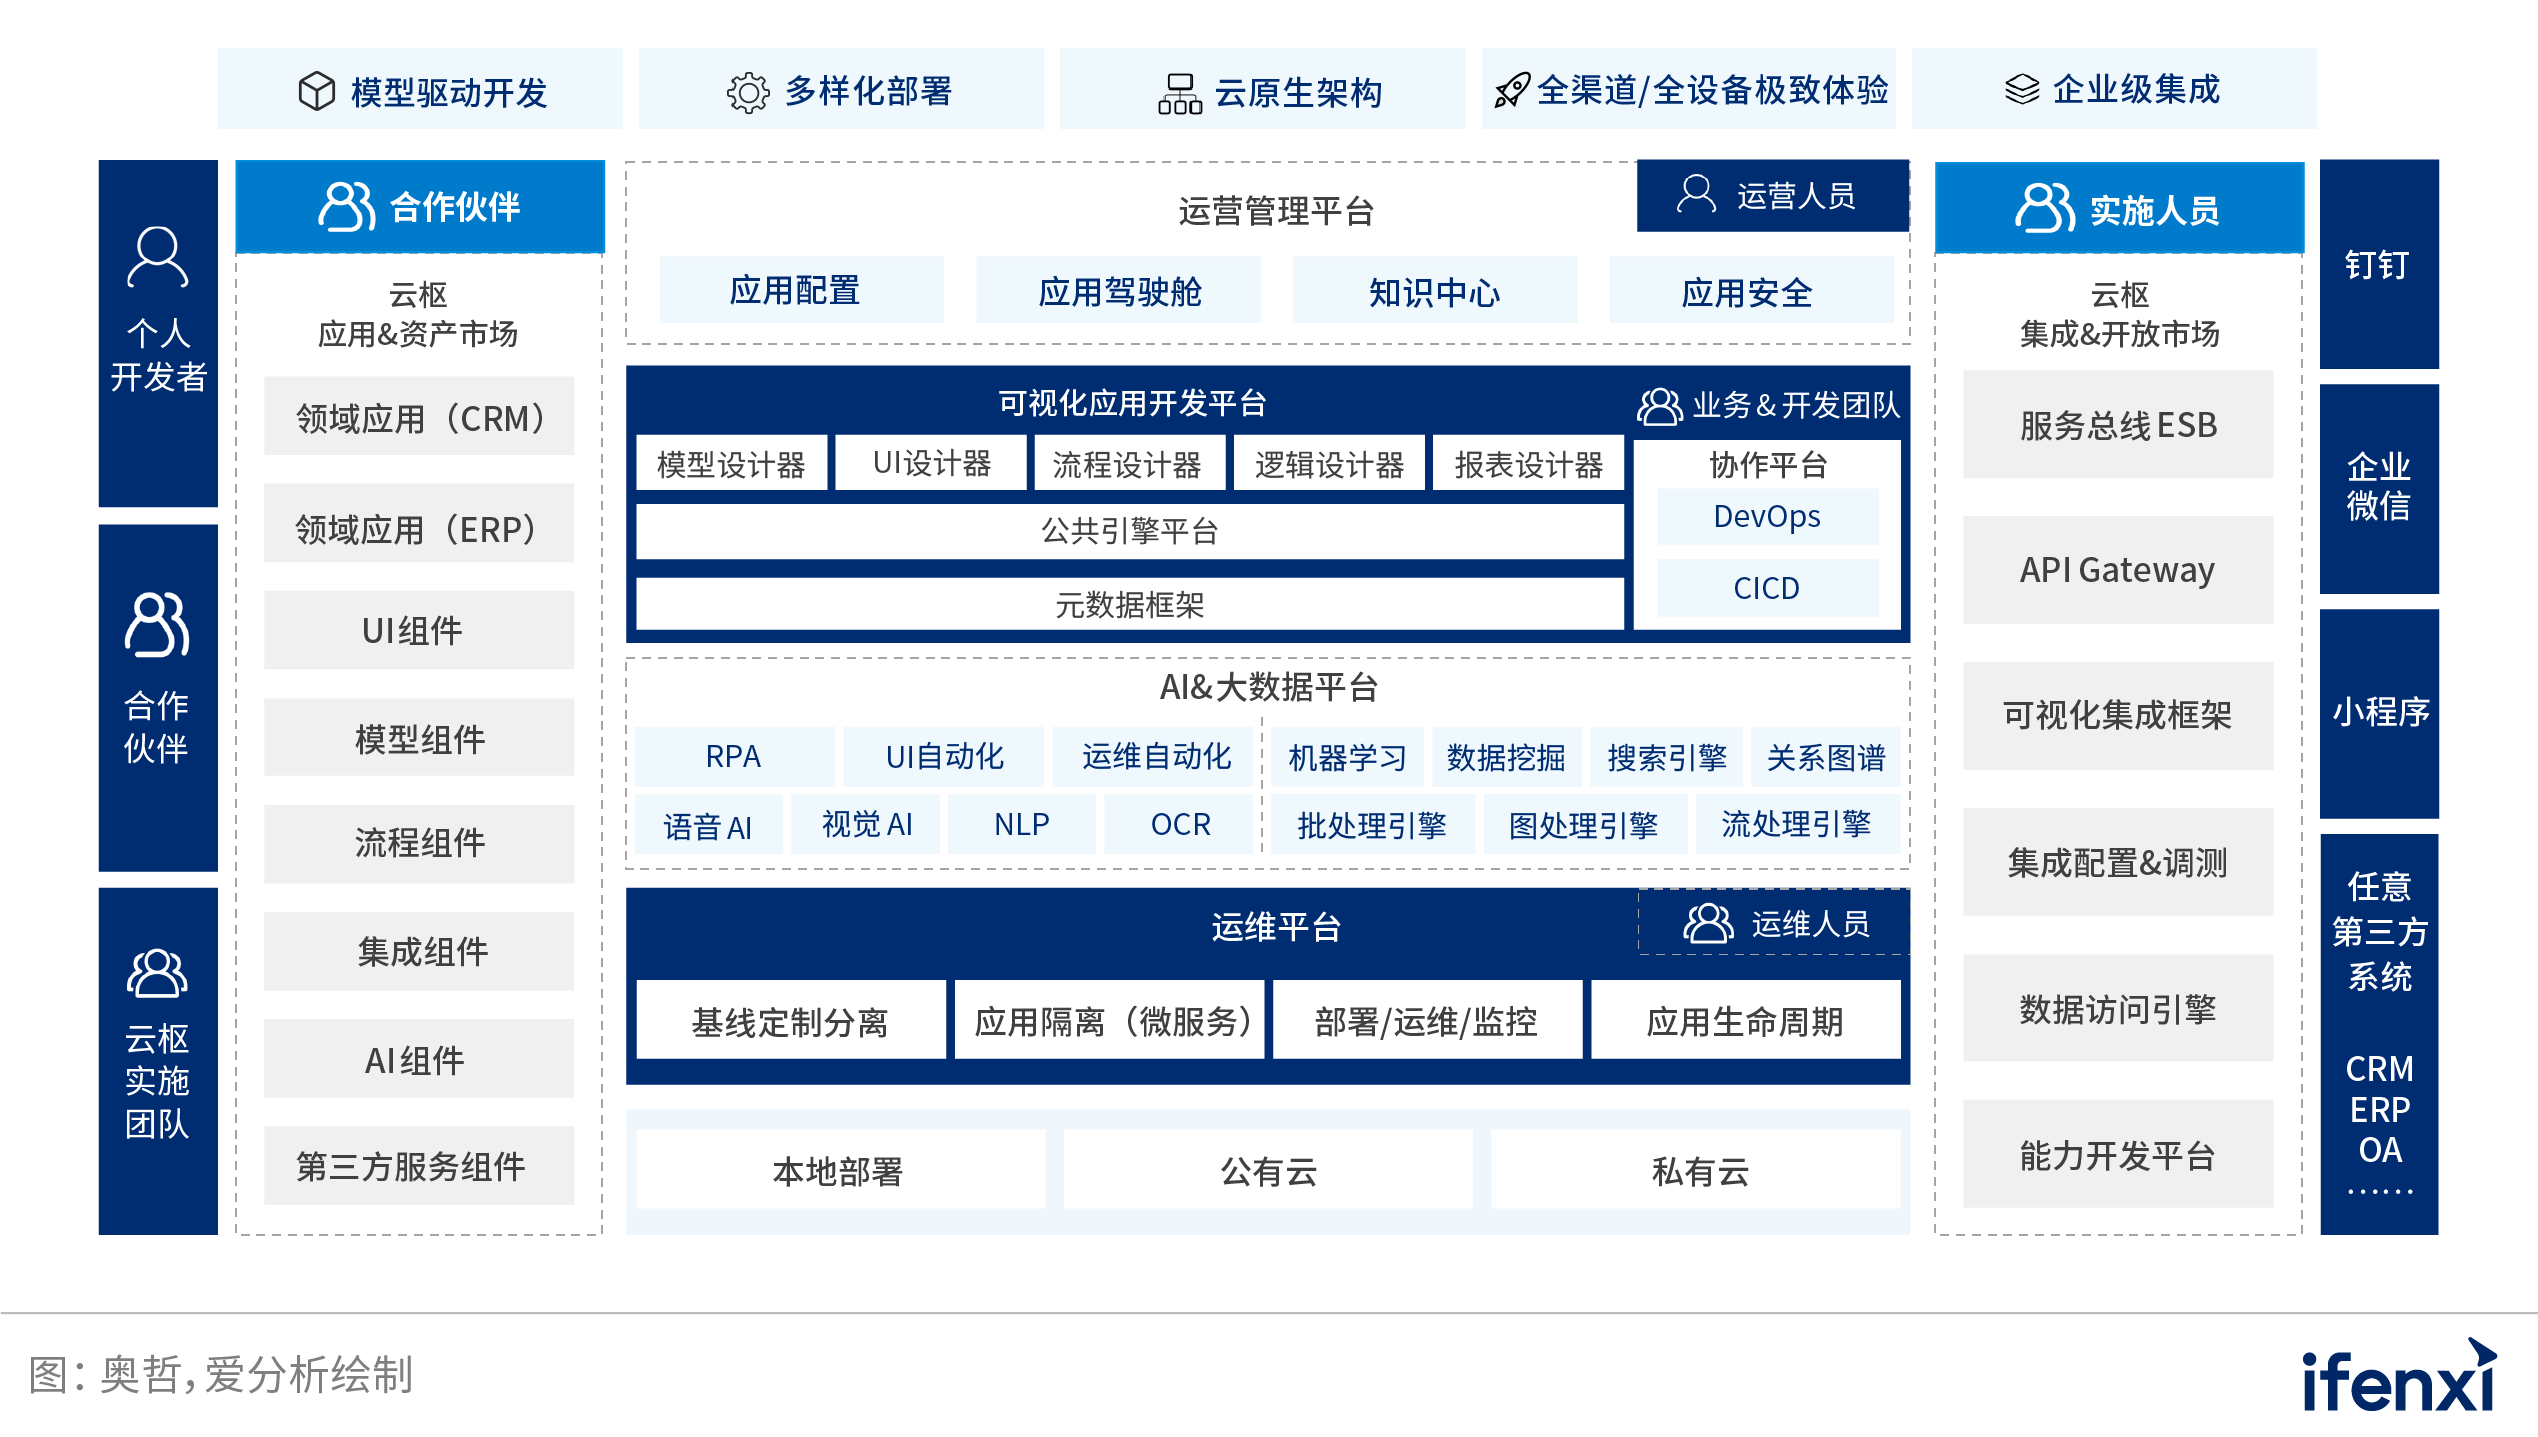
Task: Click the users icon in 合作伙伴 header
Action: coord(346,206)
